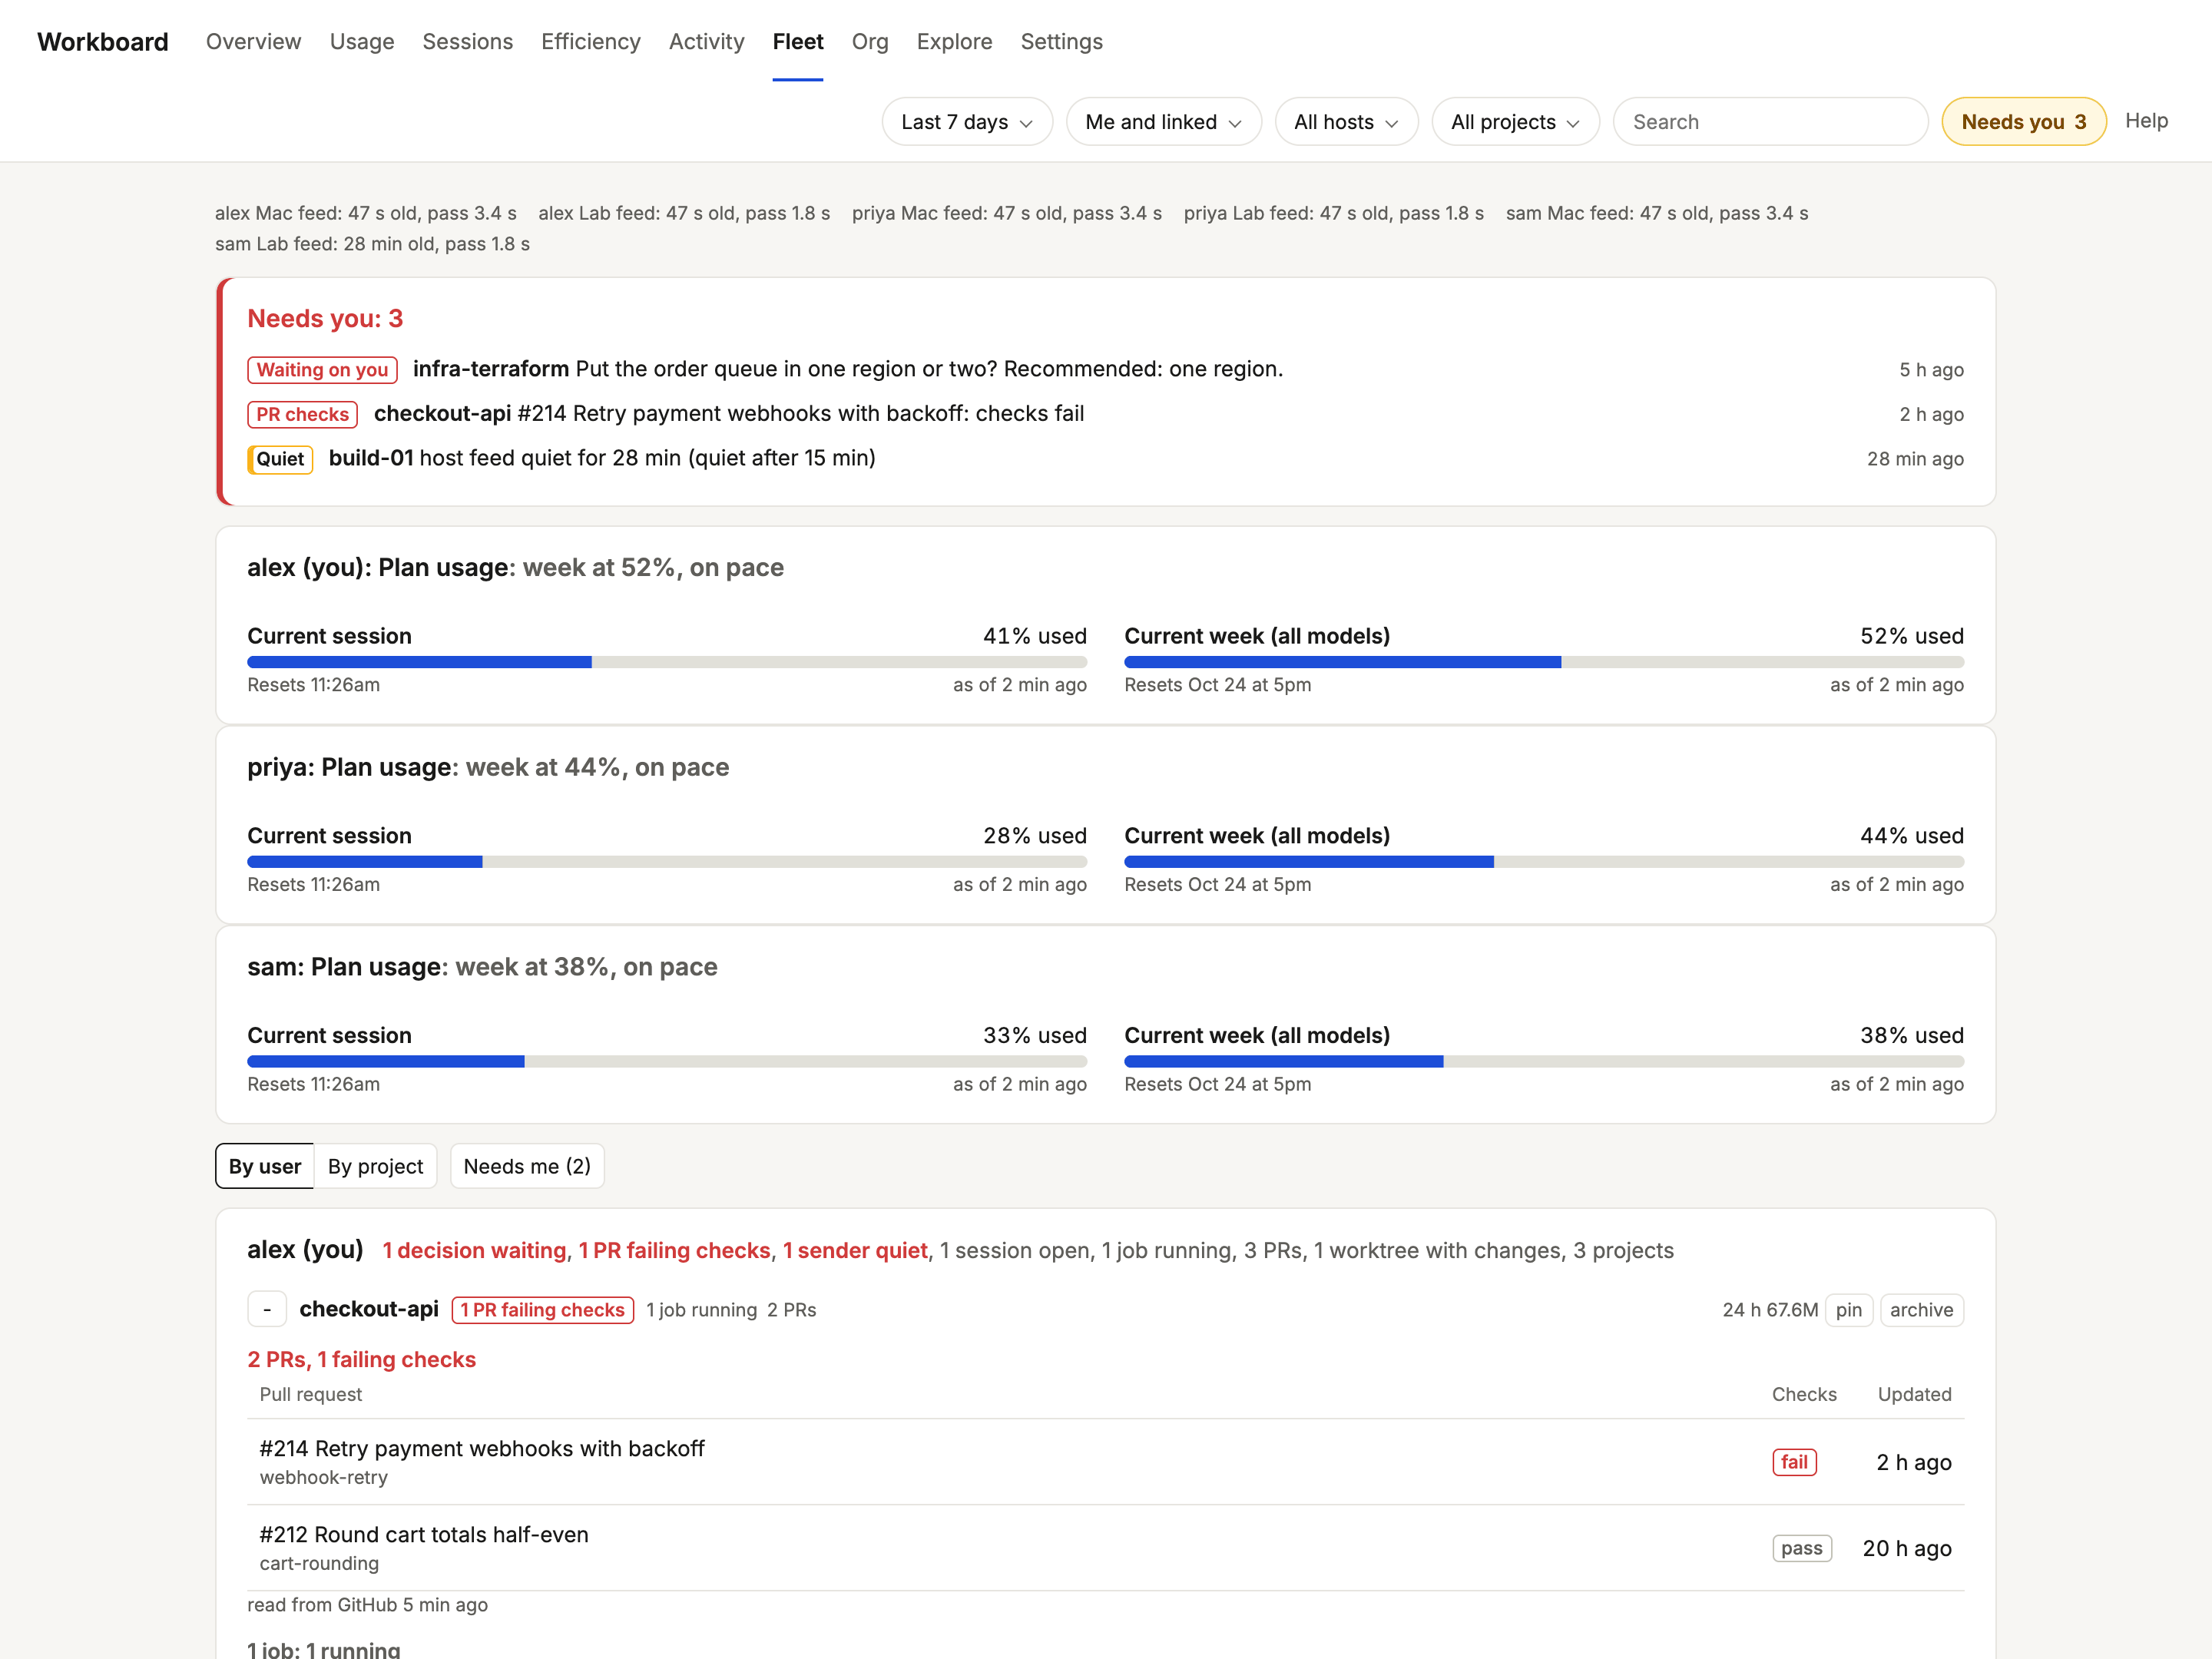Switch to the Activity tab
Image resolution: width=2212 pixels, height=1659 pixels.
706,42
